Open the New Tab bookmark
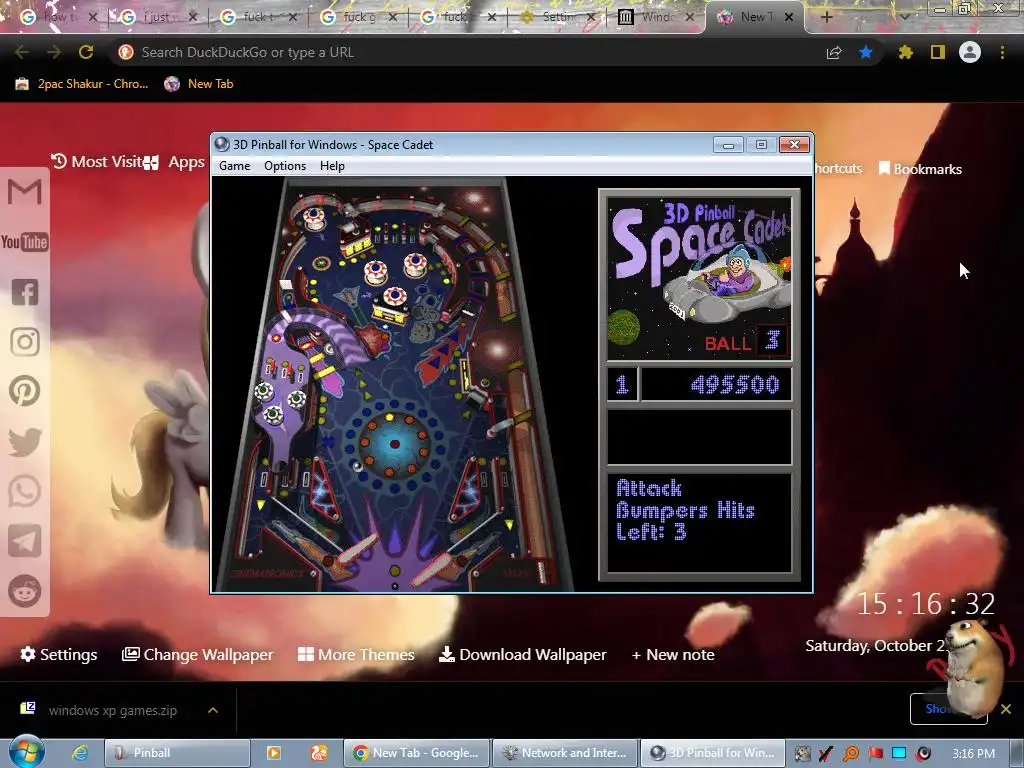Viewport: 1024px width, 768px height. click(x=199, y=84)
